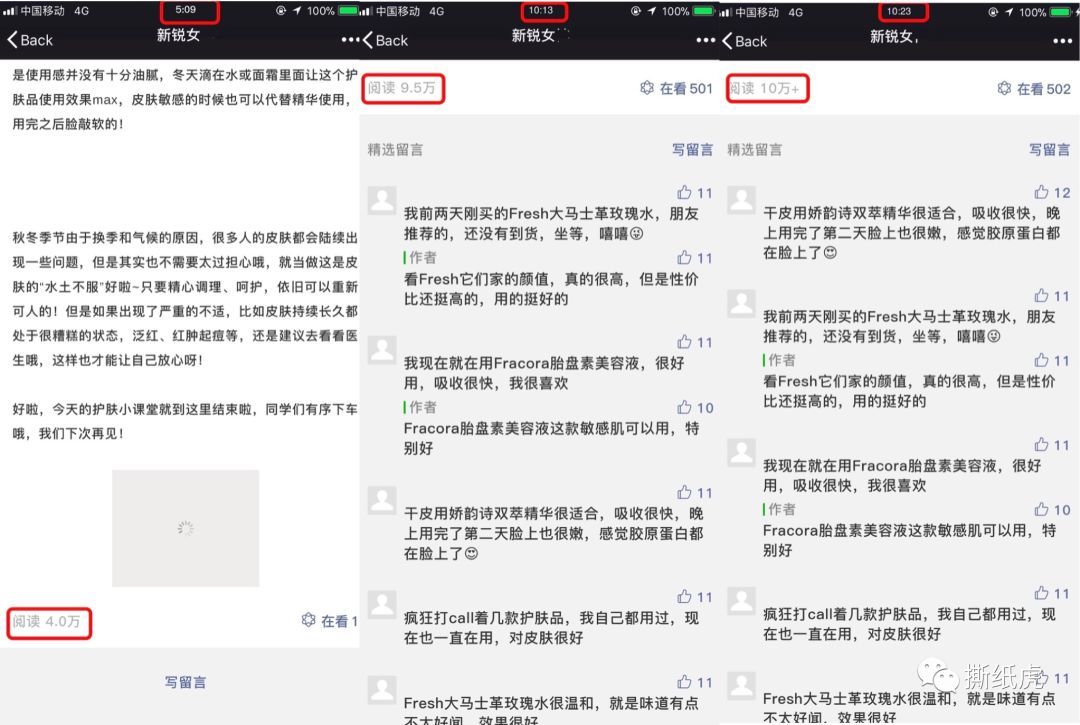The width and height of the screenshot is (1080, 725).
Task: Tap the battery icon in the 5:09 status bar
Action: click(349, 10)
